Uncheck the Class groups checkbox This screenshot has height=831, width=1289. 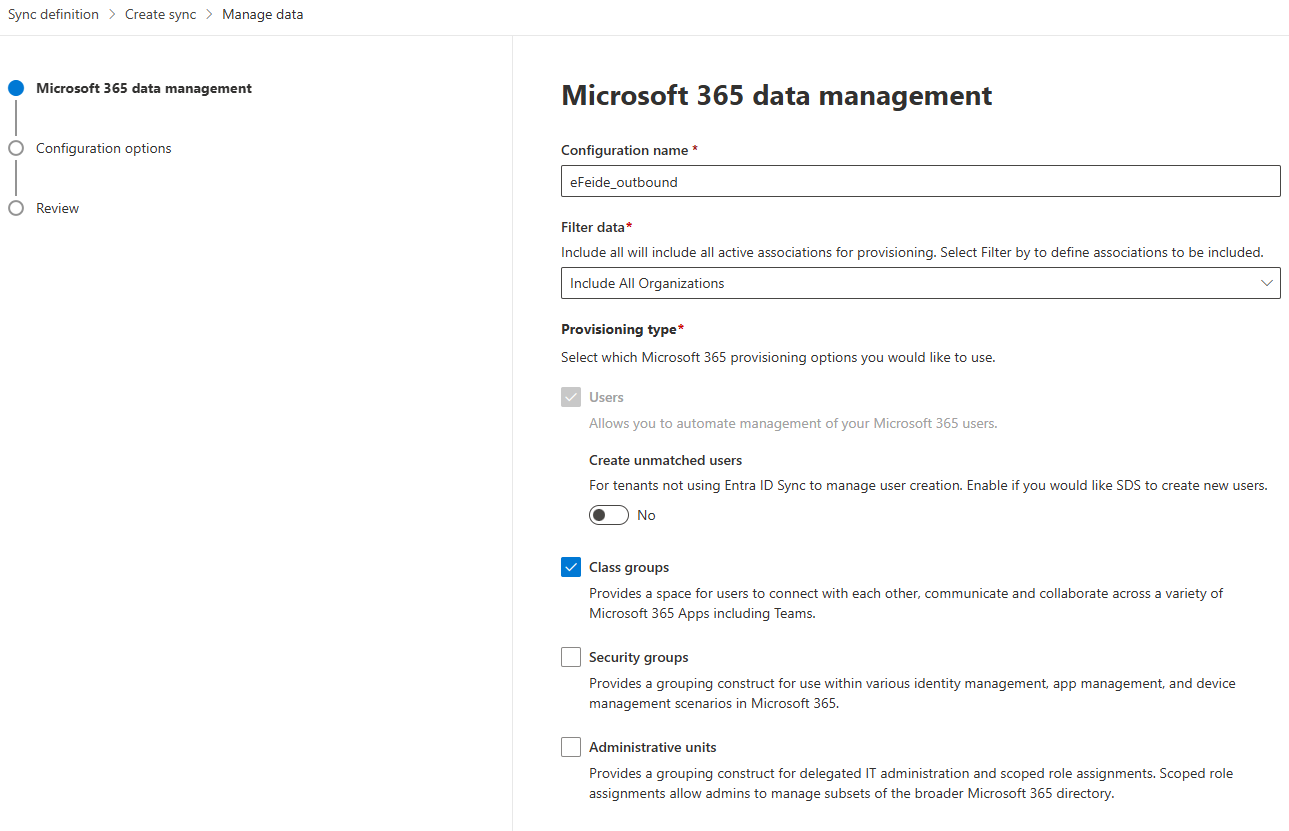pos(571,567)
